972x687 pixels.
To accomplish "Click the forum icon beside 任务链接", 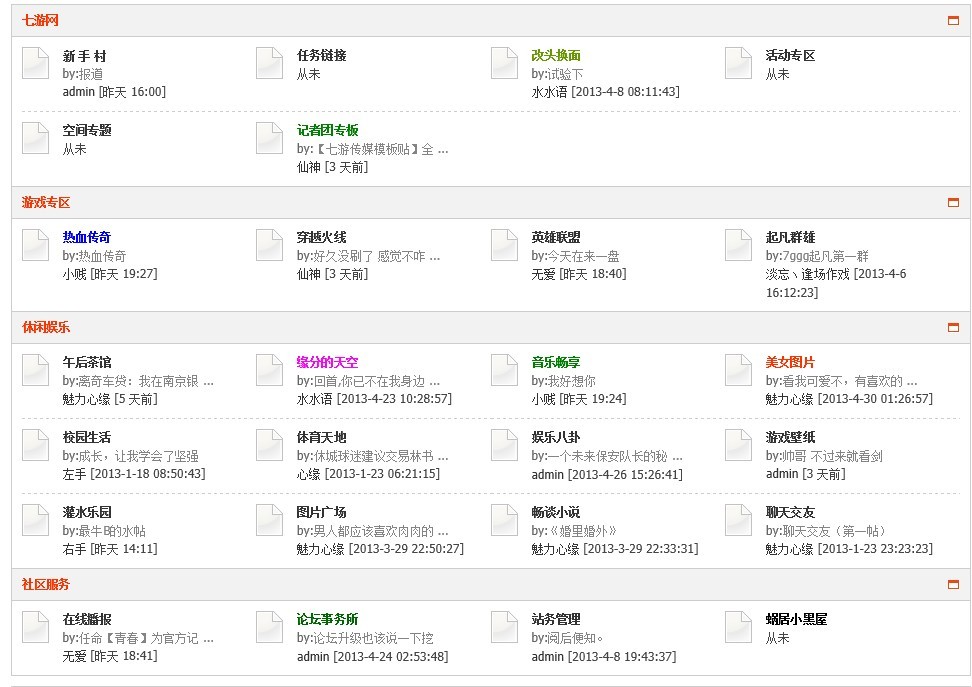I will (x=270, y=63).
